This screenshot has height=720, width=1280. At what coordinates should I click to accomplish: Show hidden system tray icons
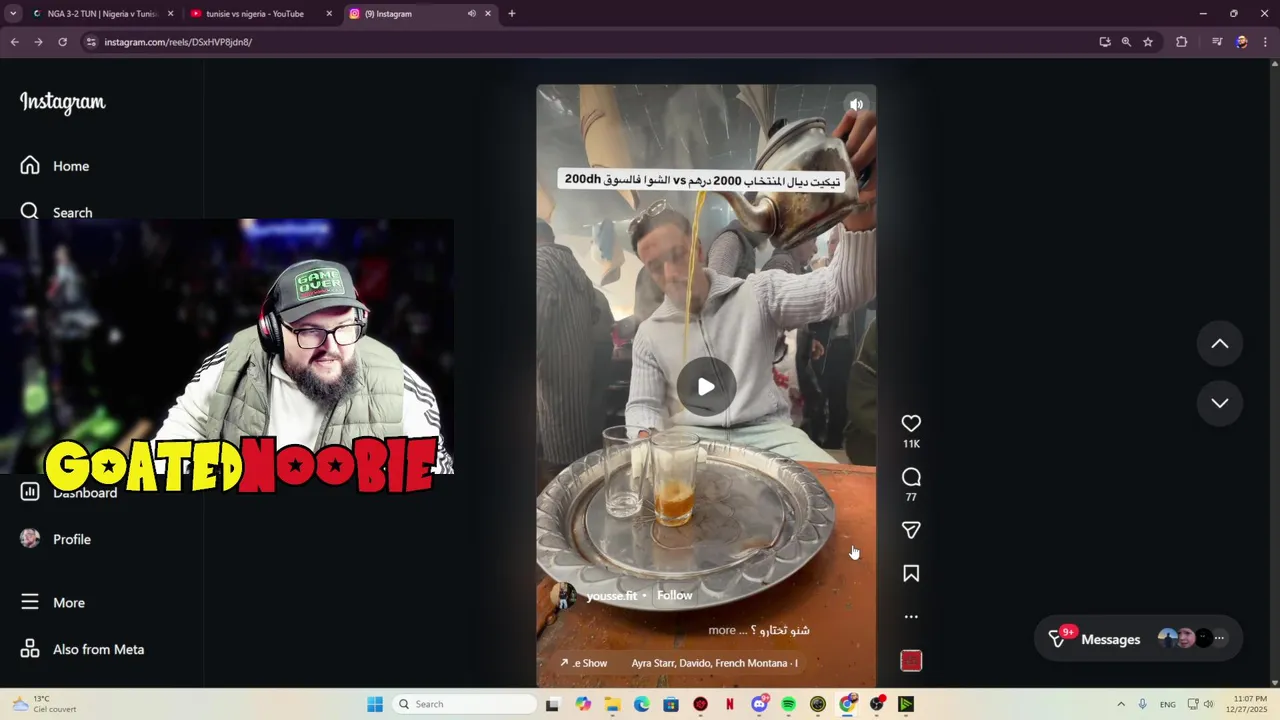click(1121, 704)
